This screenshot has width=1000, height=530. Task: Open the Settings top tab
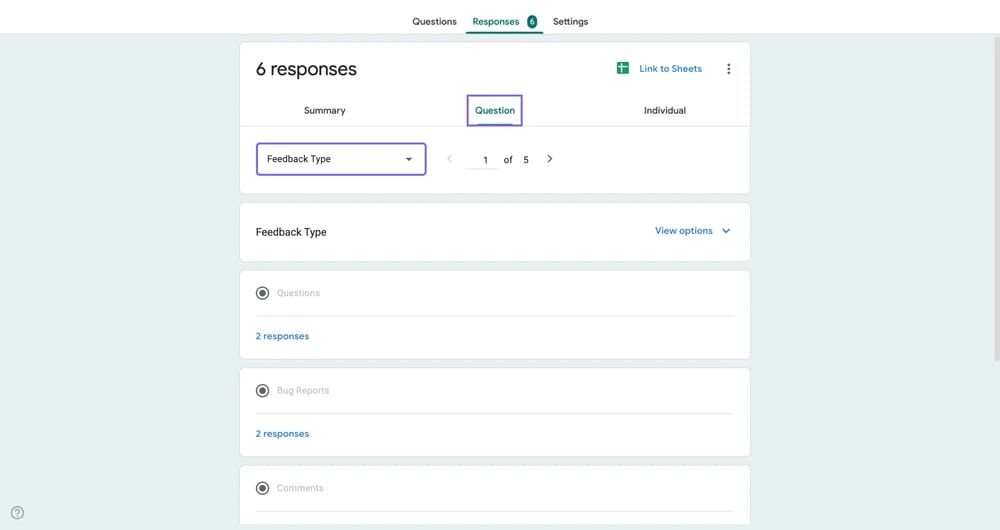(x=570, y=22)
